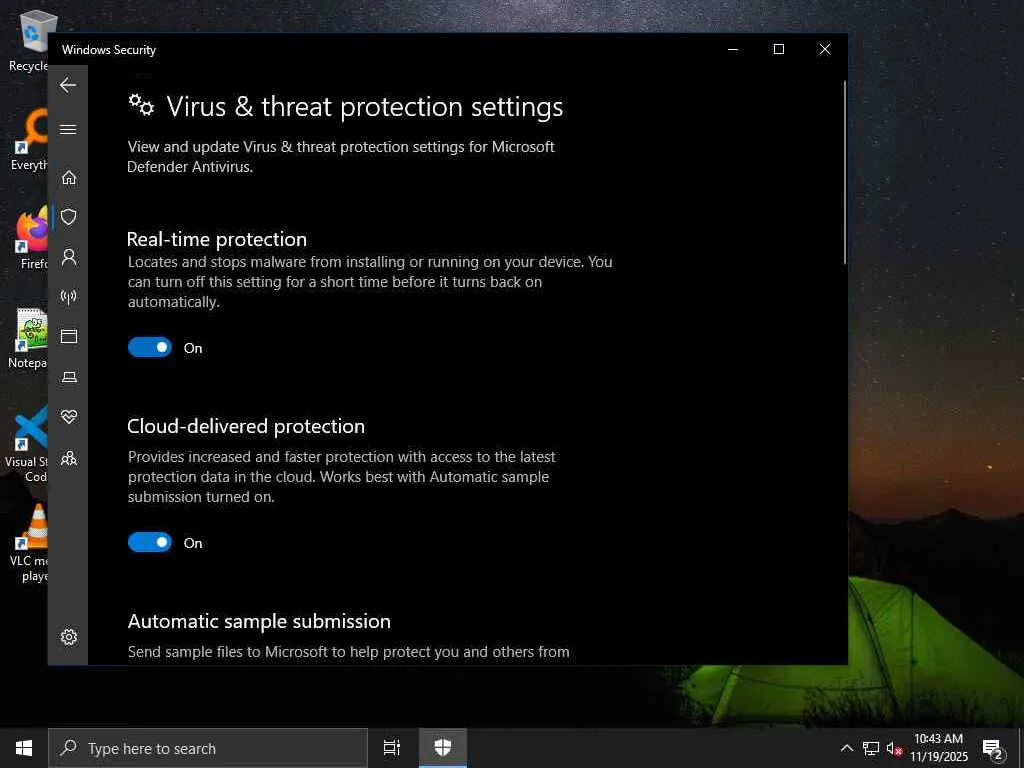Select the Visual Studio Code desktop shortcut
The width and height of the screenshot is (1024, 768).
[x=27, y=444]
